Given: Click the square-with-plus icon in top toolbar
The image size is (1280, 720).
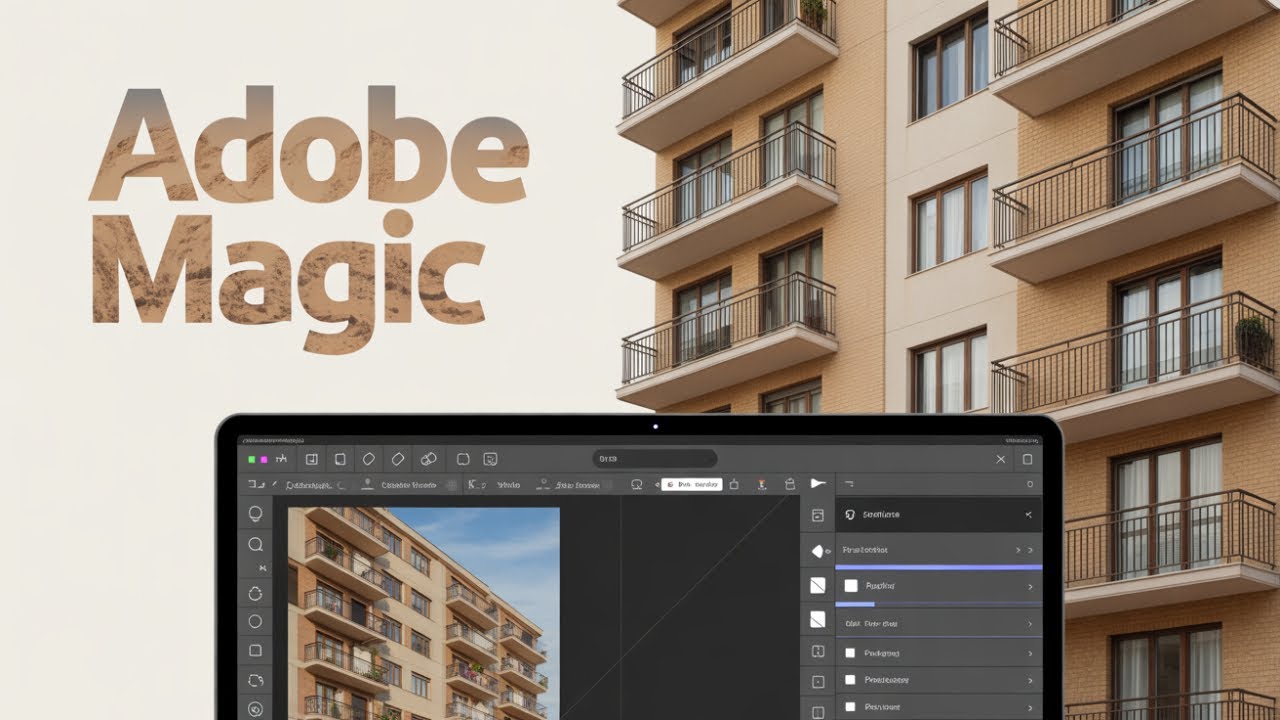Looking at the screenshot, I should pyautogui.click(x=311, y=459).
